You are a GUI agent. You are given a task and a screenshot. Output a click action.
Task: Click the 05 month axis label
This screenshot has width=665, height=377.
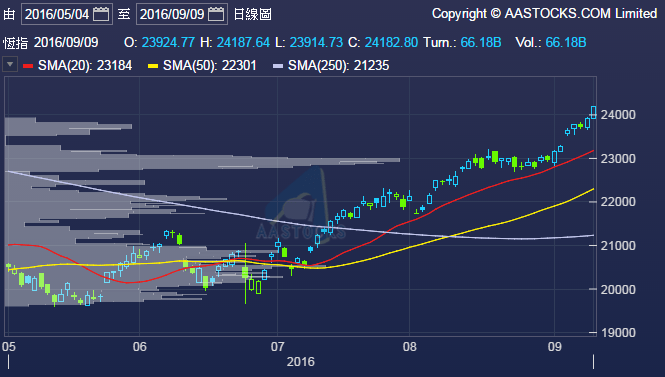click(x=9, y=346)
